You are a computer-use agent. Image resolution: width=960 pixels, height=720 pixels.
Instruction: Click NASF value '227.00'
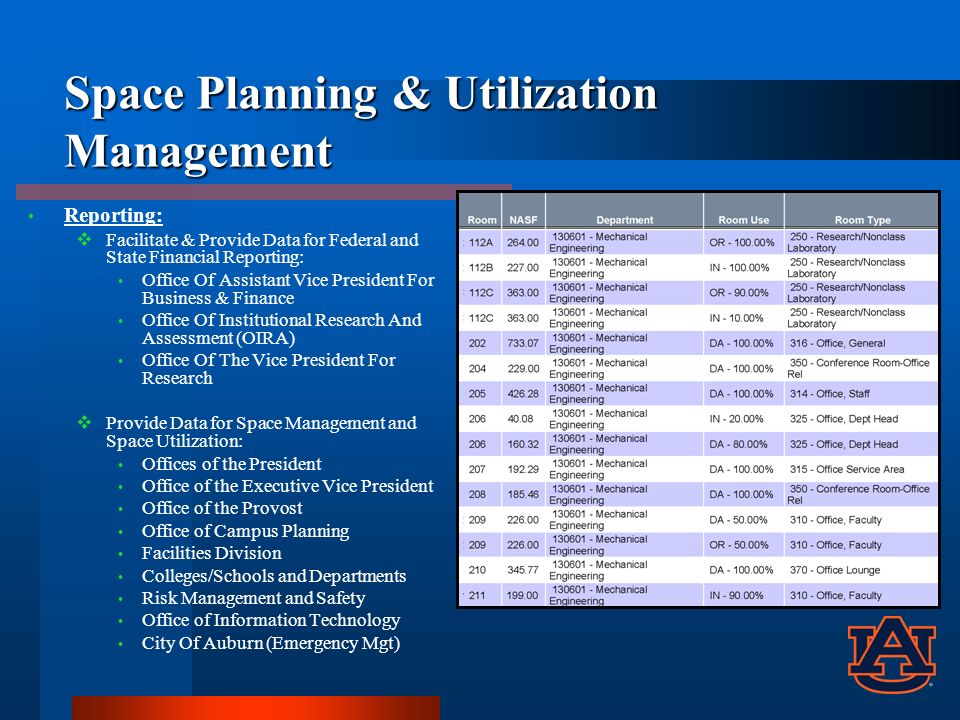coord(523,268)
